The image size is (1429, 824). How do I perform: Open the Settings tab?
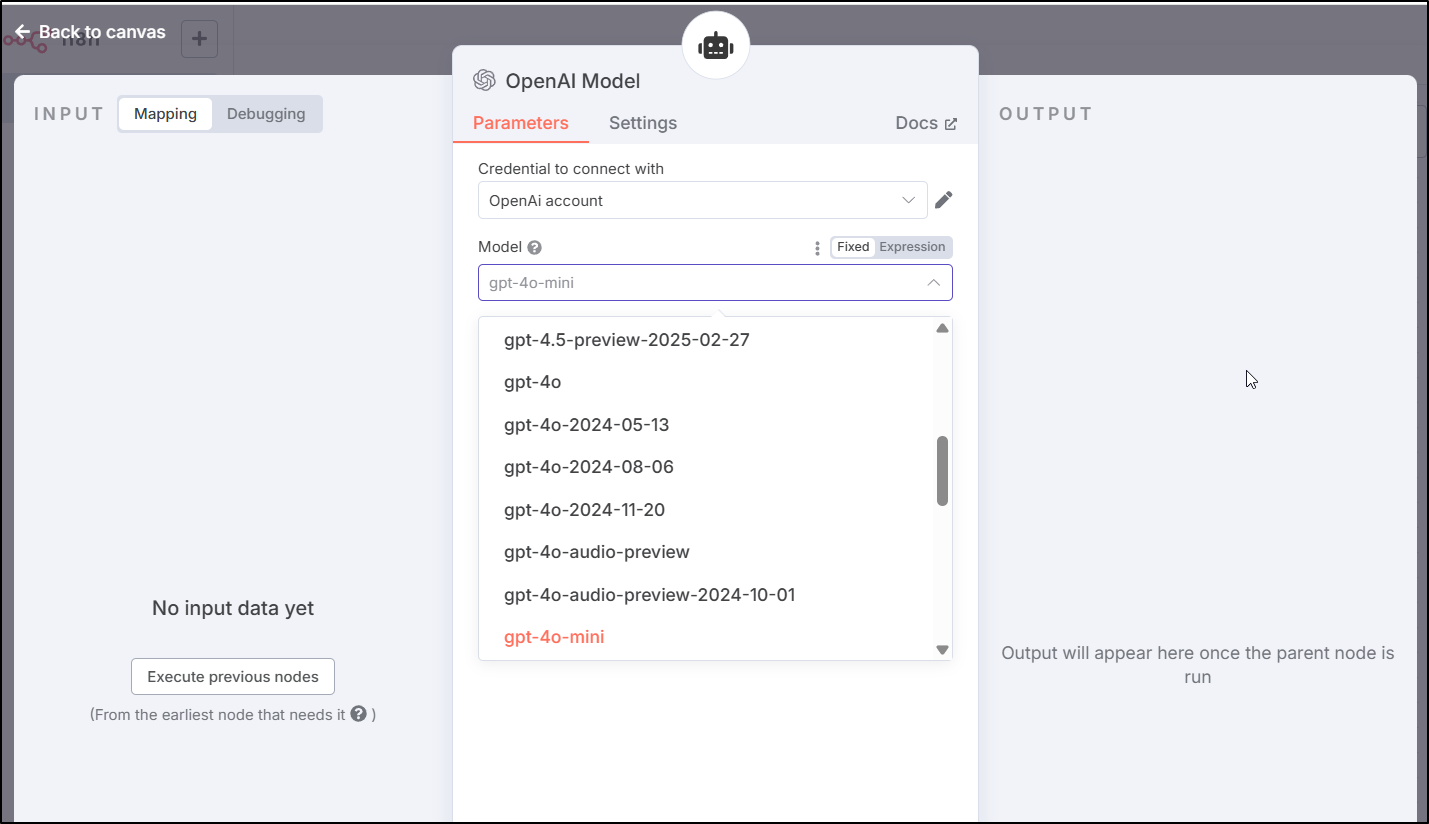643,123
